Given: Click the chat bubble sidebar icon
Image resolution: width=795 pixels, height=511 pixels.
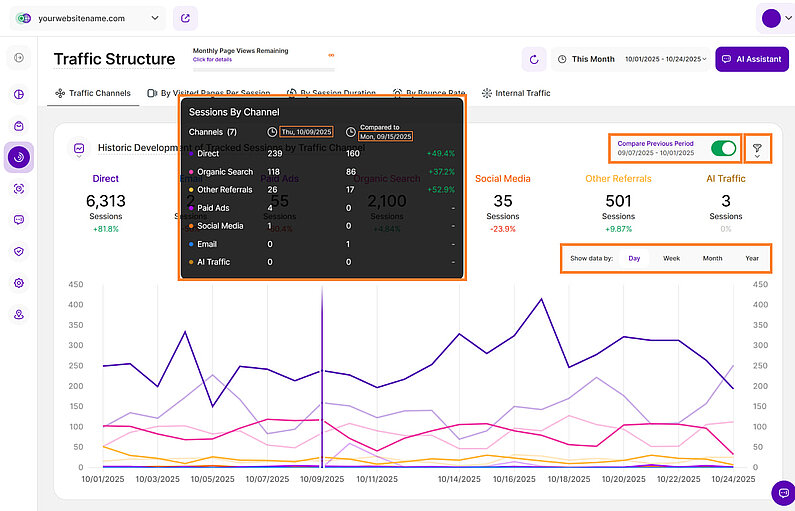Looking at the screenshot, I should tap(19, 220).
